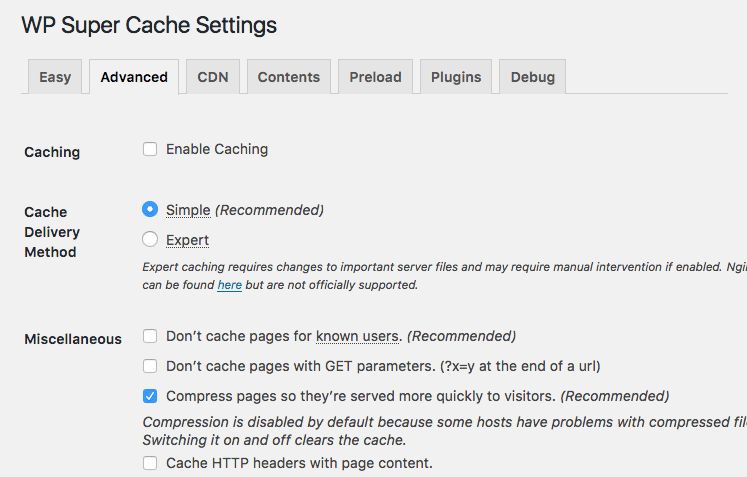The image size is (747, 477).
Task: Choose Expert cache delivery method
Action: pos(150,240)
